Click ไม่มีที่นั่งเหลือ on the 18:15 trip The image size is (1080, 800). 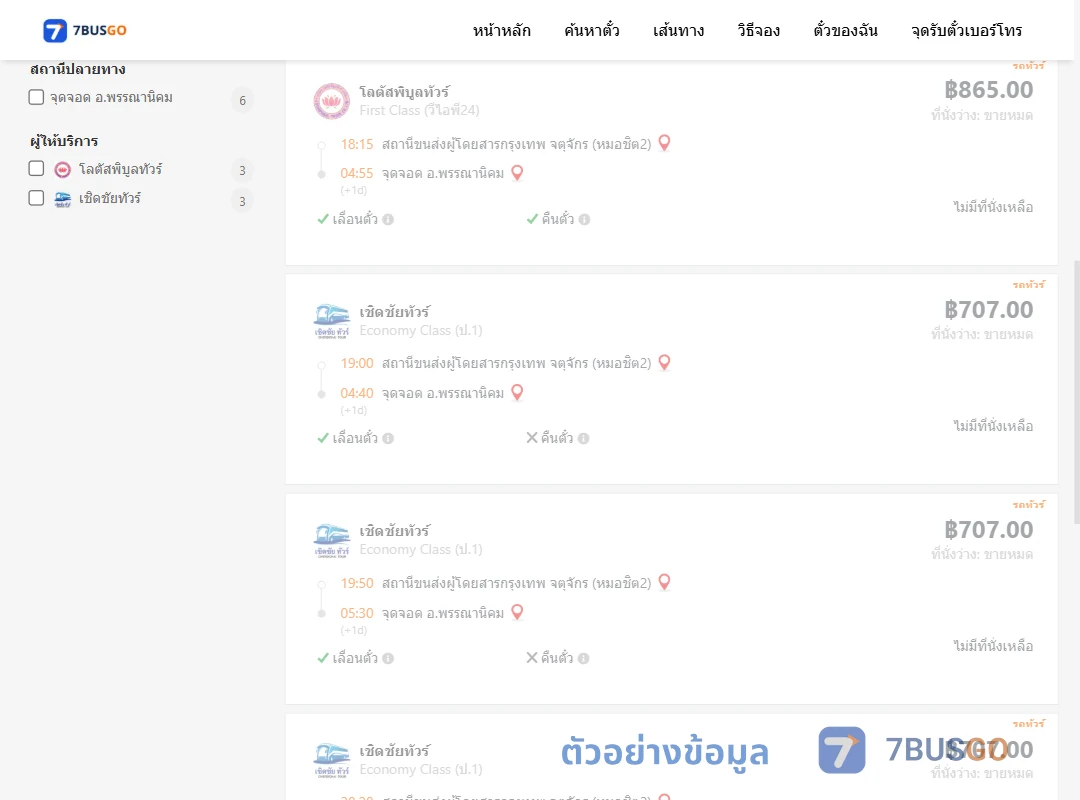coord(993,207)
